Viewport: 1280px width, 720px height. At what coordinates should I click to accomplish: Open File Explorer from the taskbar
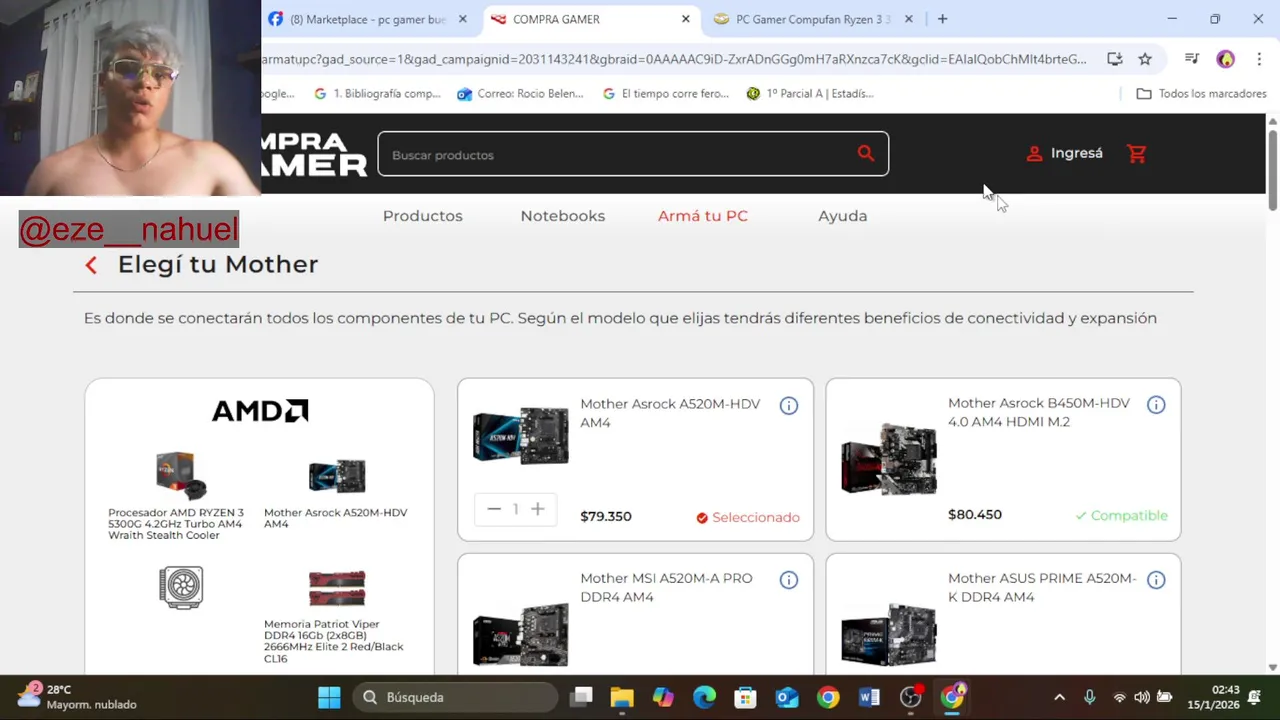click(x=622, y=697)
